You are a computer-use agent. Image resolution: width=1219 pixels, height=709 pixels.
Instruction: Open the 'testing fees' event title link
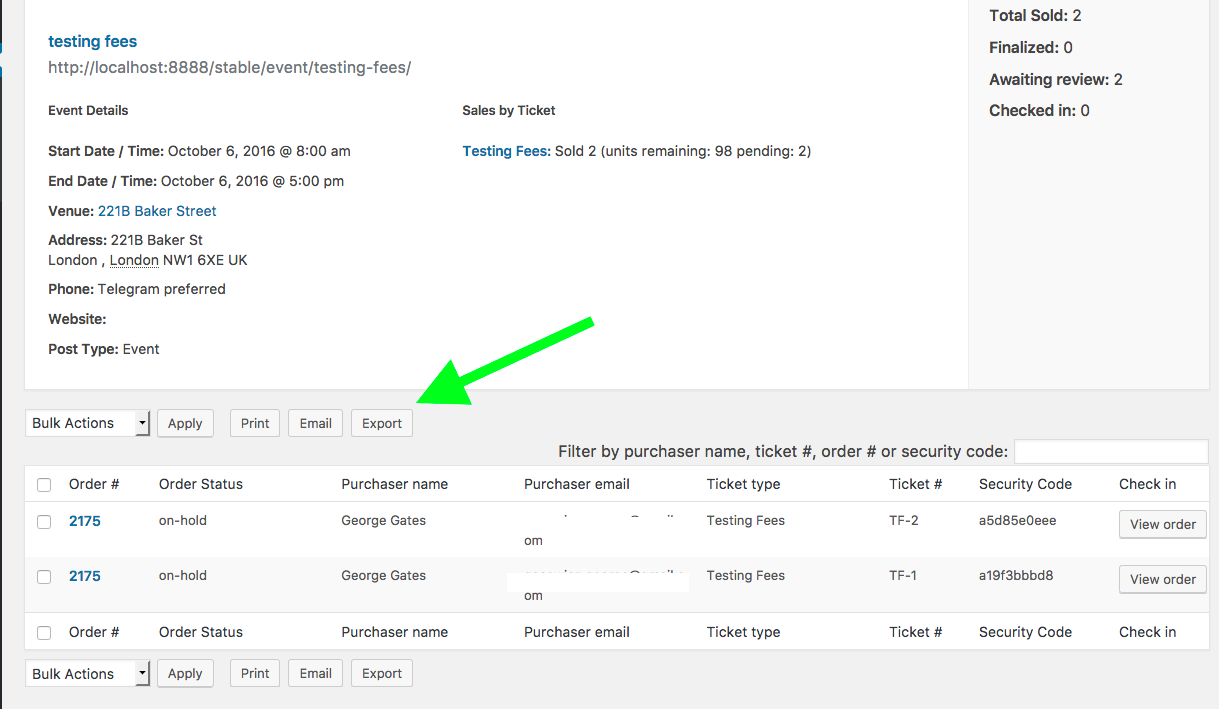[92, 42]
